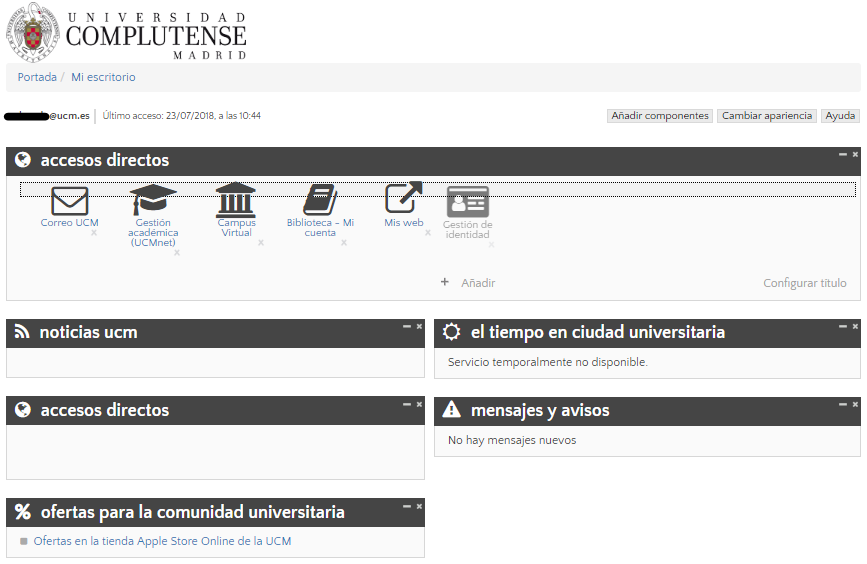Click the Mis web label
The image size is (867, 564).
tap(404, 222)
